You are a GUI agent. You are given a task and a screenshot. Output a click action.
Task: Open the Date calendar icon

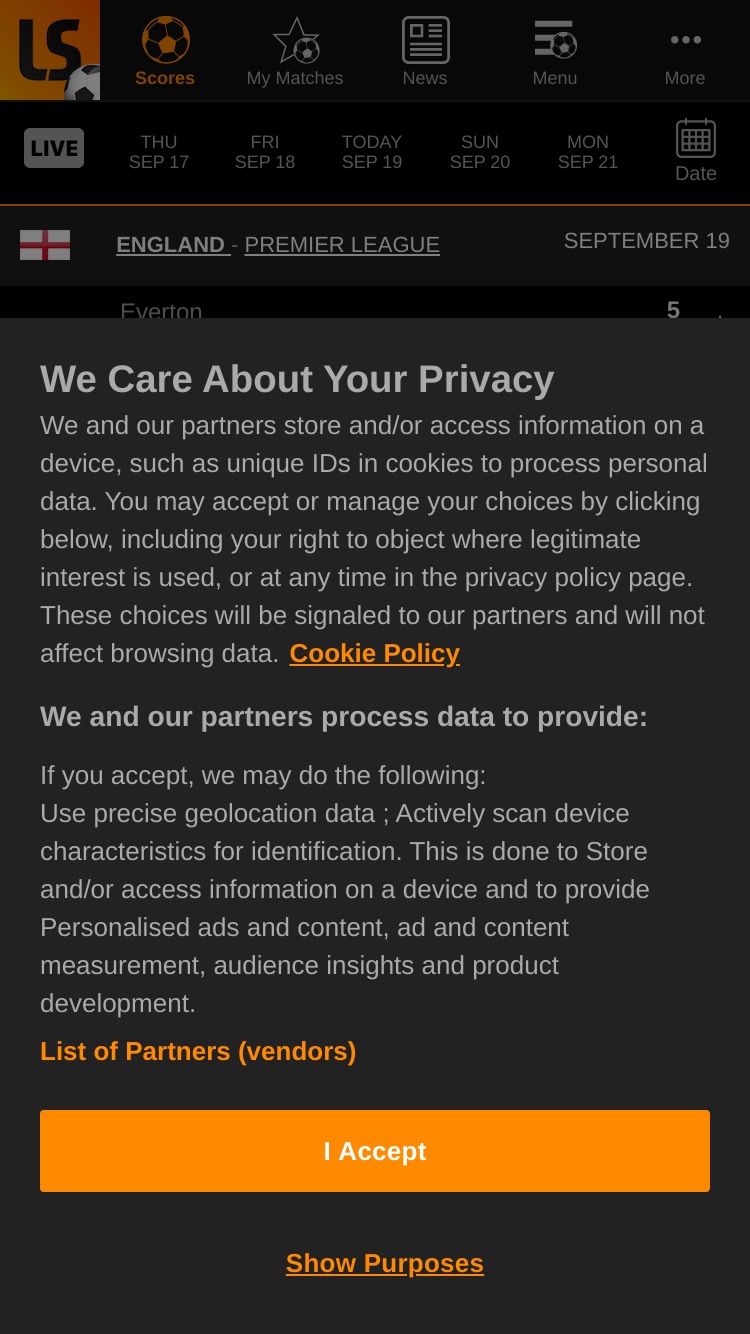coord(696,139)
